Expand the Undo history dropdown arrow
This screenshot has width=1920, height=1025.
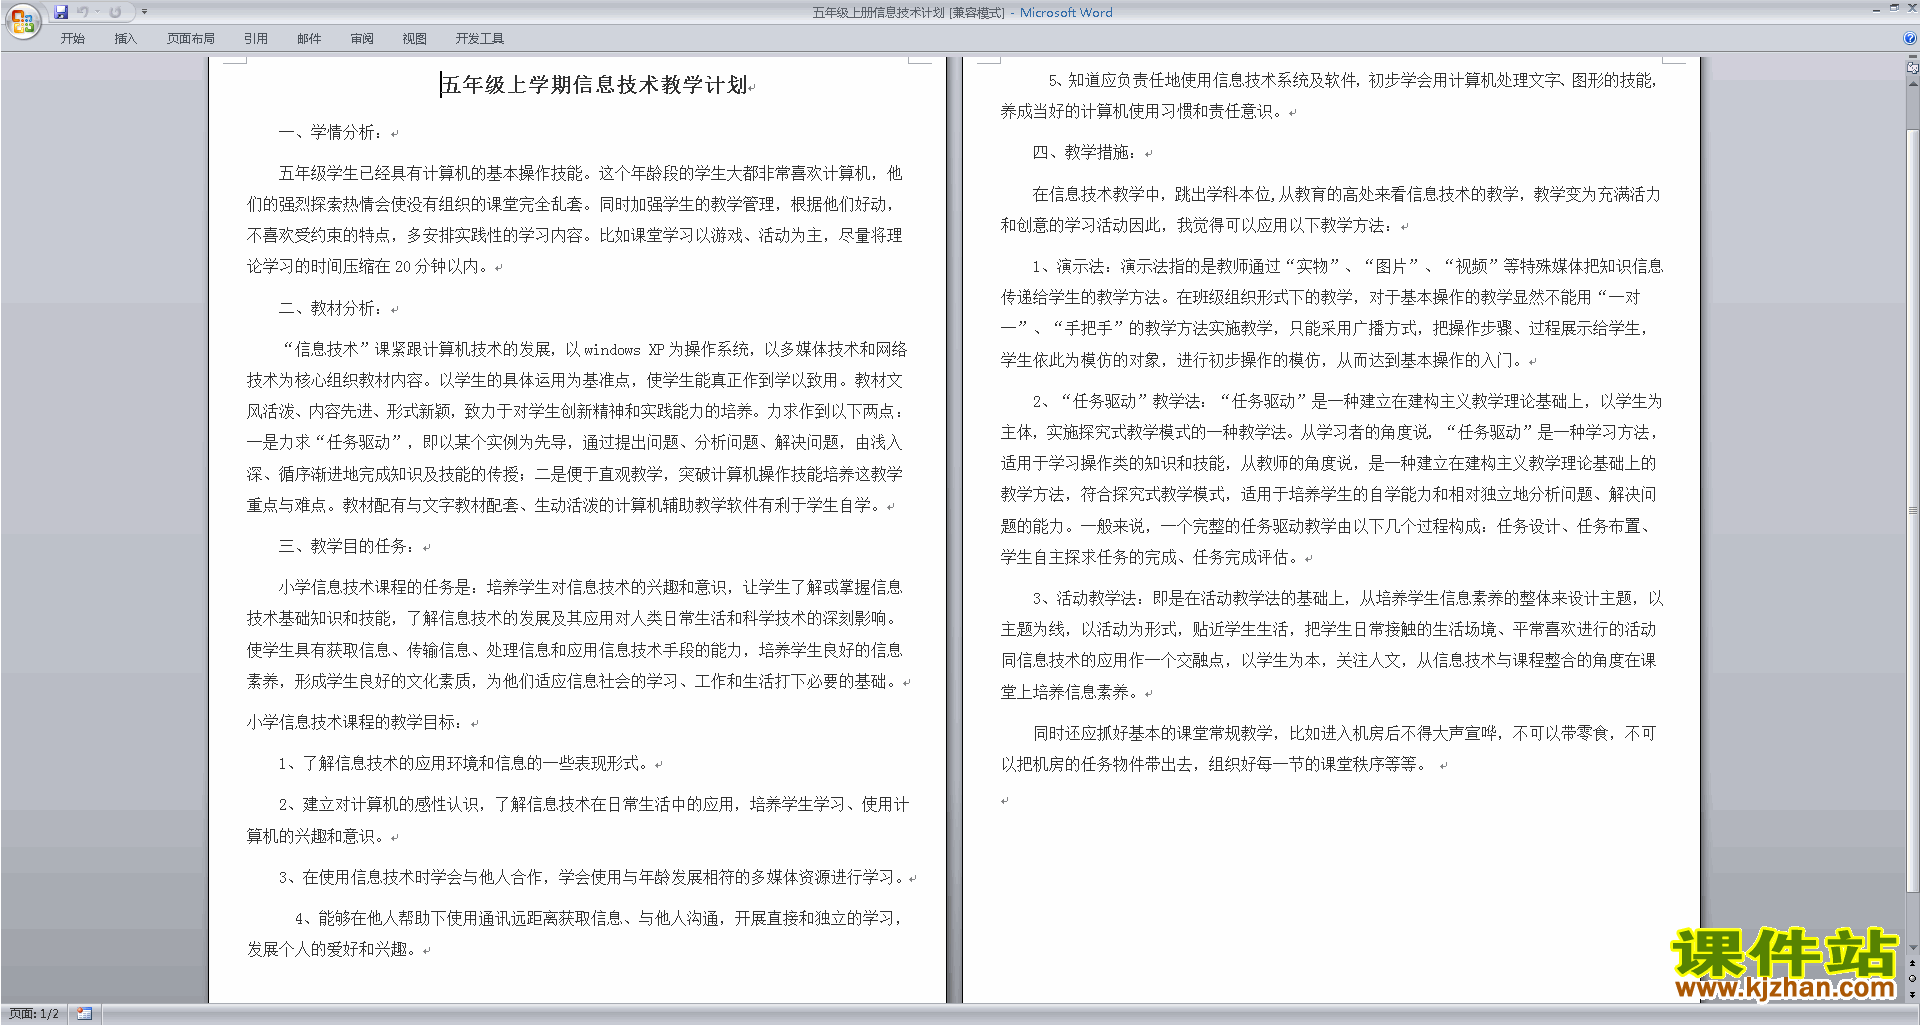click(98, 12)
